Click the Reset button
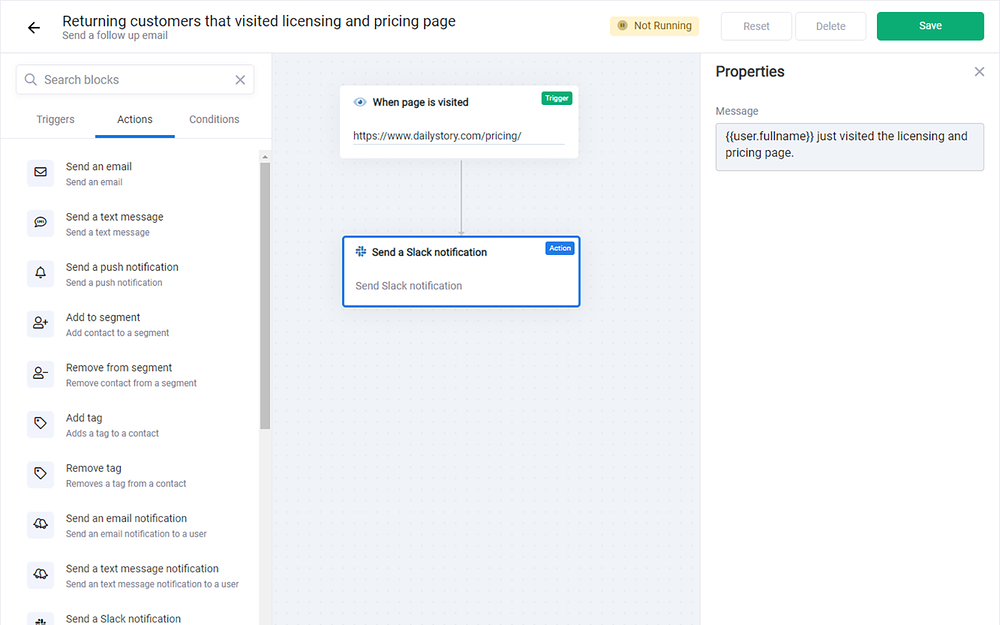 point(756,26)
